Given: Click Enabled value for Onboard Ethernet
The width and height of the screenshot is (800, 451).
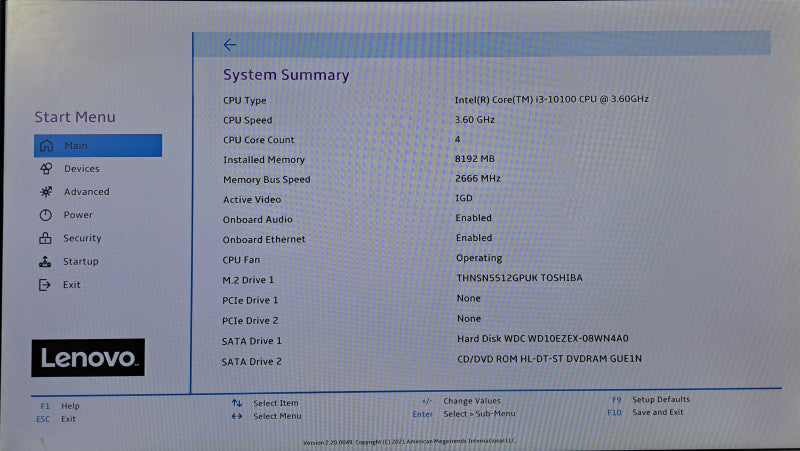Looking at the screenshot, I should [x=474, y=238].
